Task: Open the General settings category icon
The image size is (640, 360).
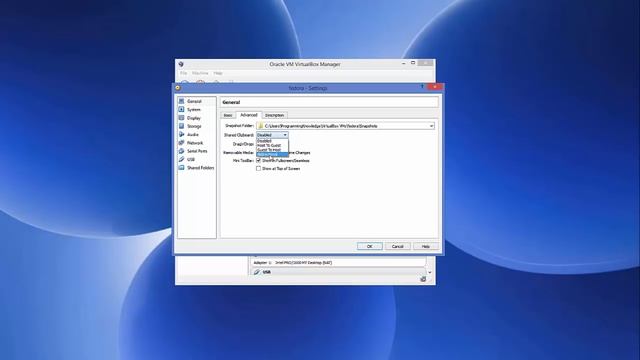Action: coord(182,101)
